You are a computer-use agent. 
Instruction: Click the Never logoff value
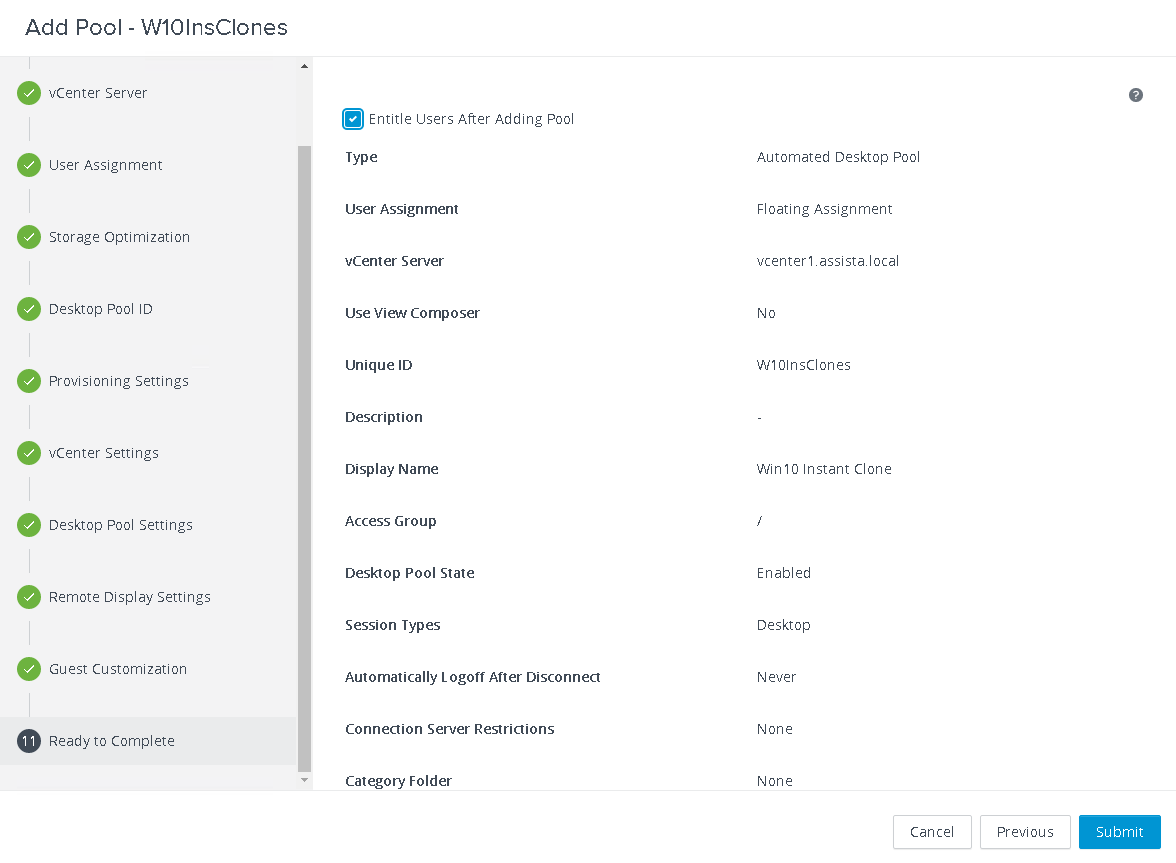pyautogui.click(x=776, y=677)
